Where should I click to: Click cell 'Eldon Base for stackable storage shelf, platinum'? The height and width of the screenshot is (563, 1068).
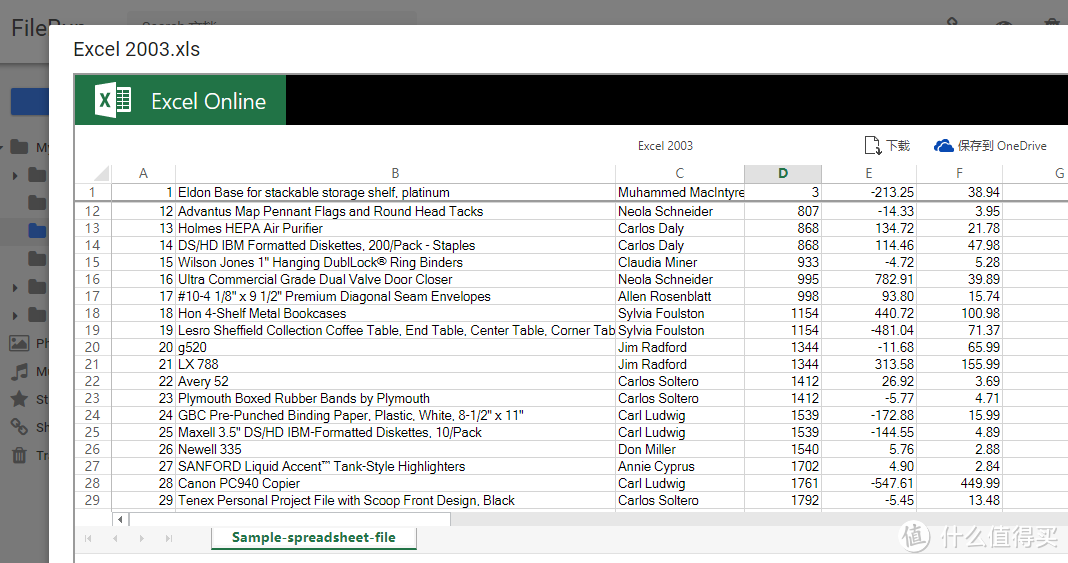click(395, 193)
